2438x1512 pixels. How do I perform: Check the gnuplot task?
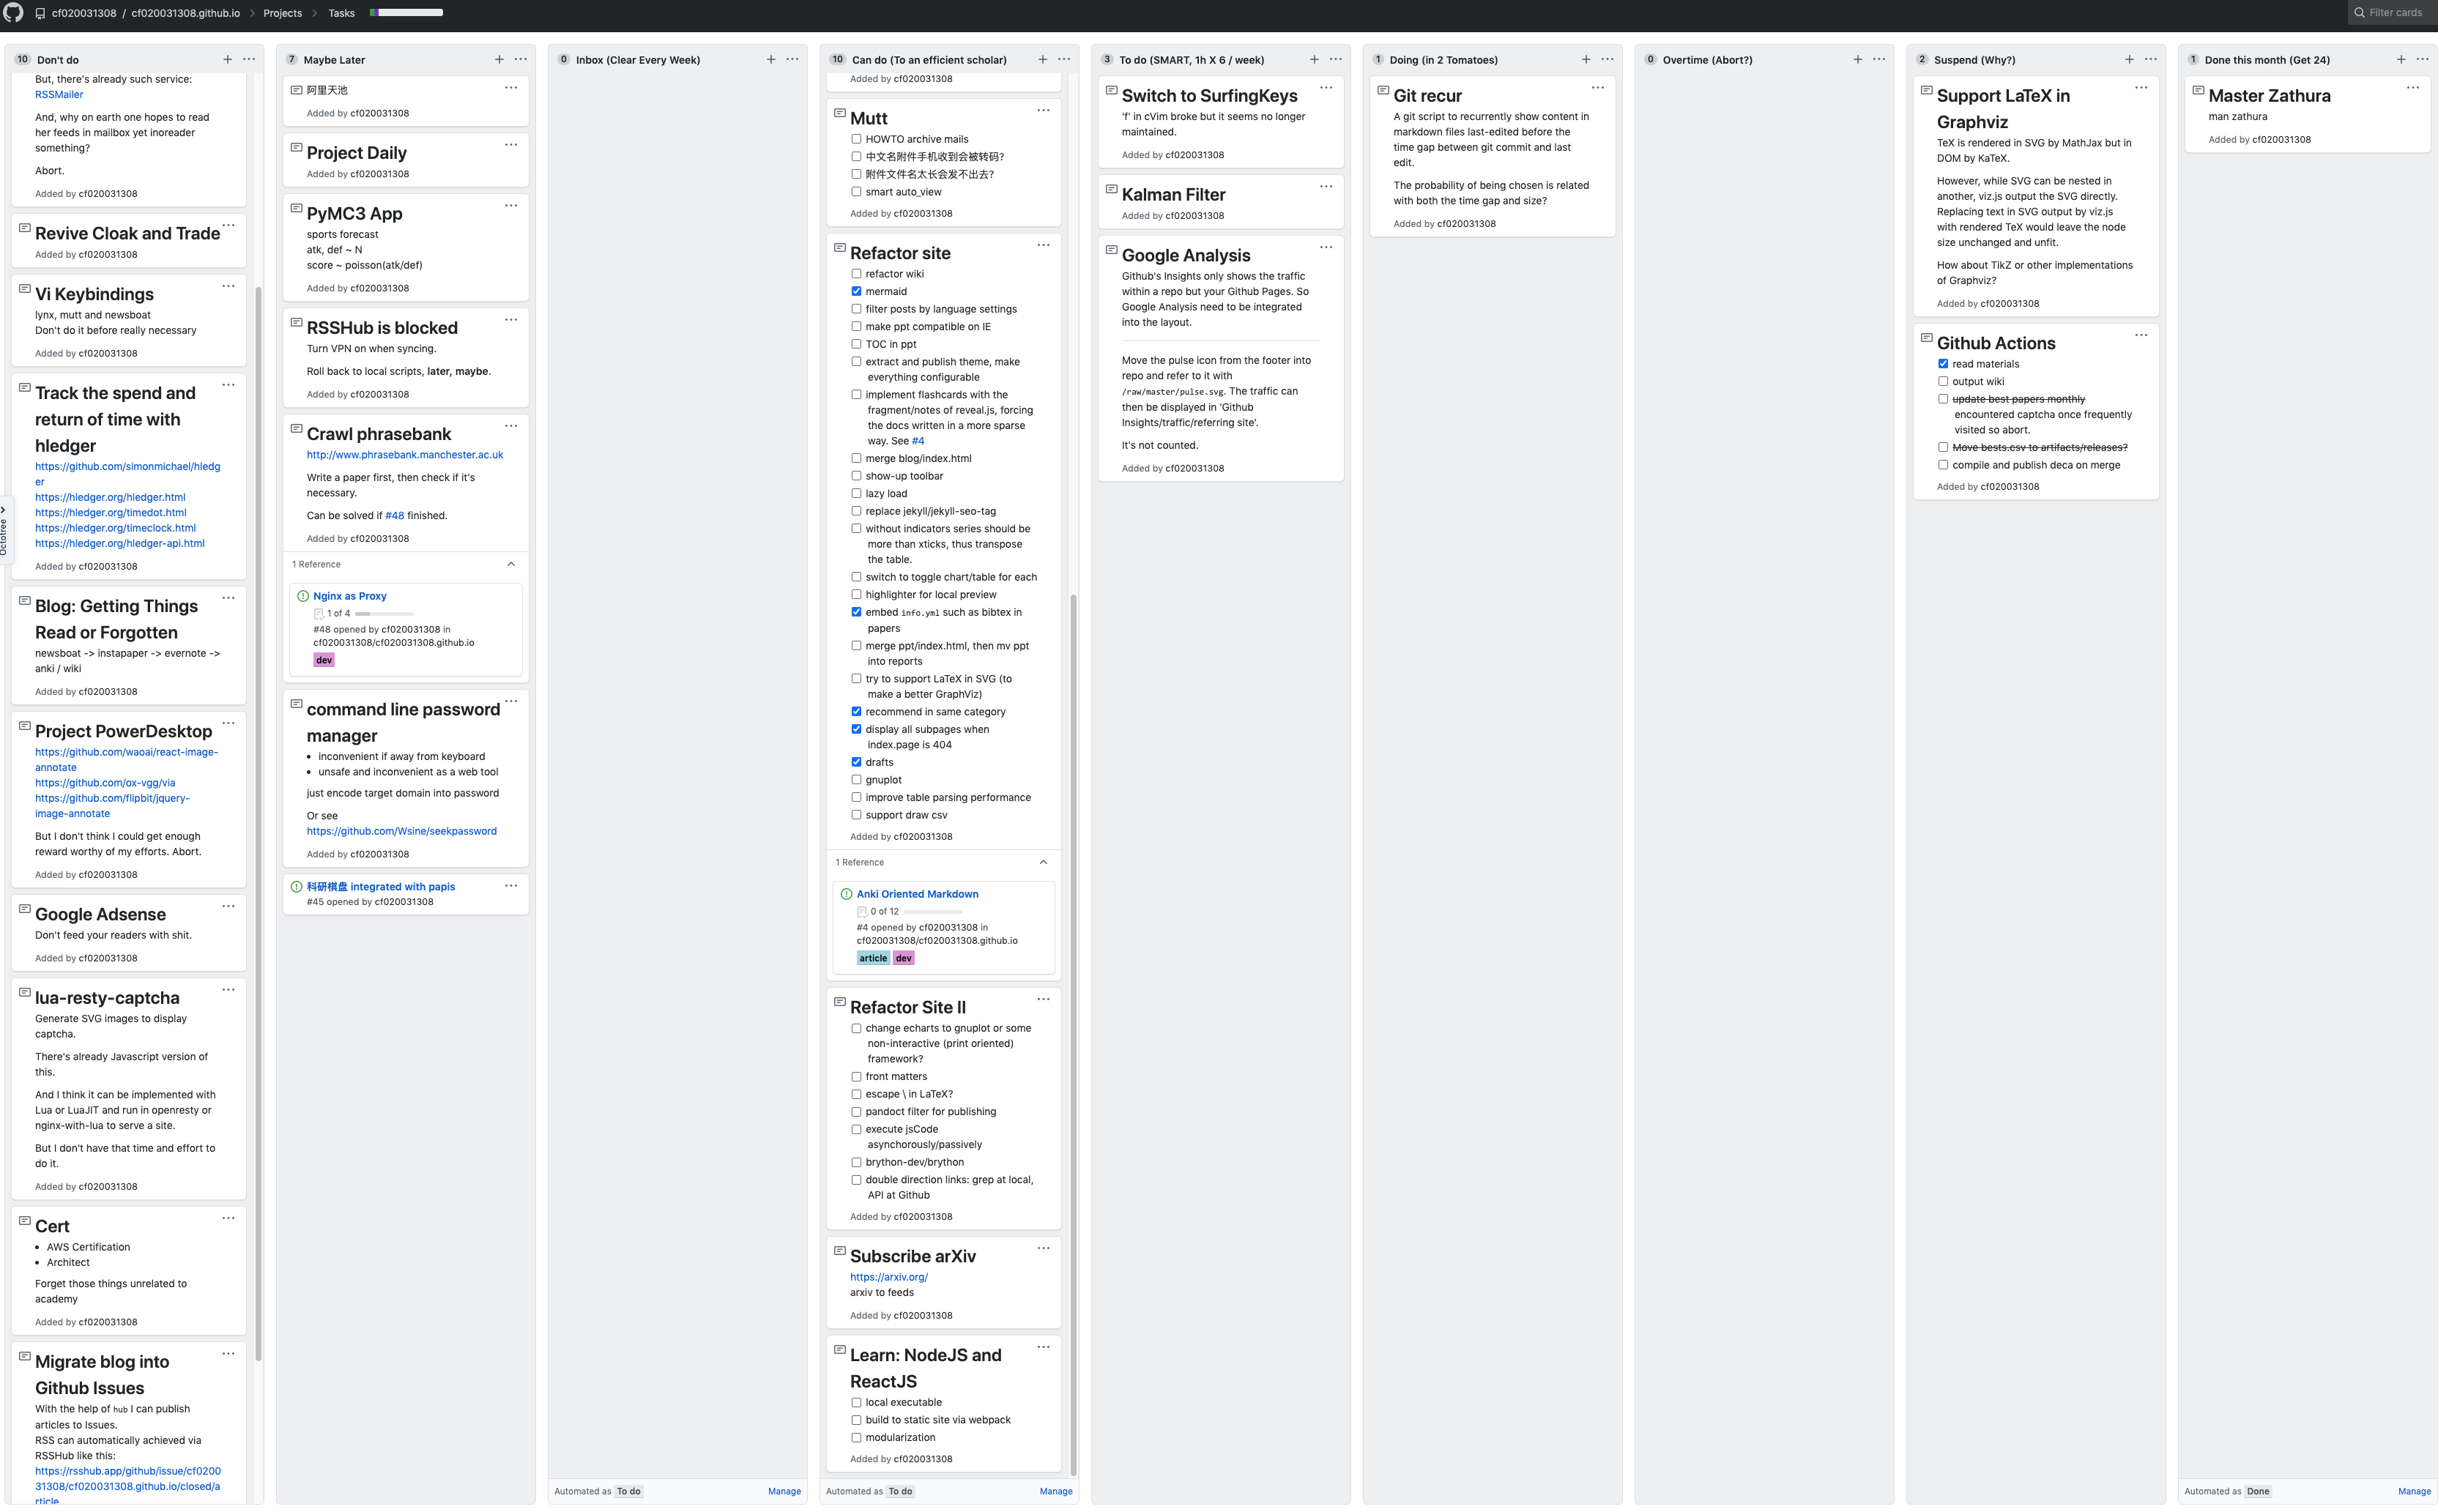pos(856,780)
